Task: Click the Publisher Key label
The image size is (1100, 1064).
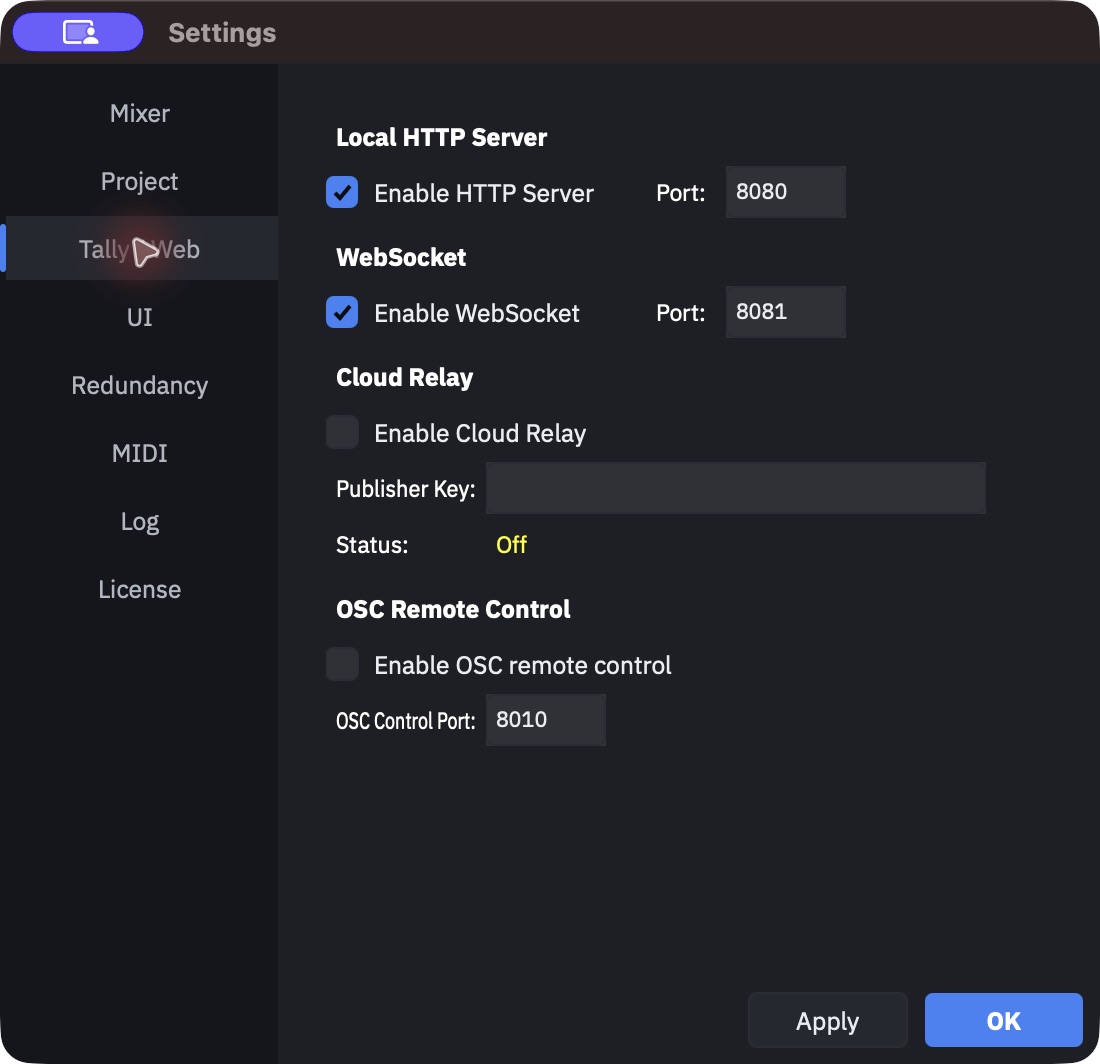Action: pyautogui.click(x=405, y=489)
